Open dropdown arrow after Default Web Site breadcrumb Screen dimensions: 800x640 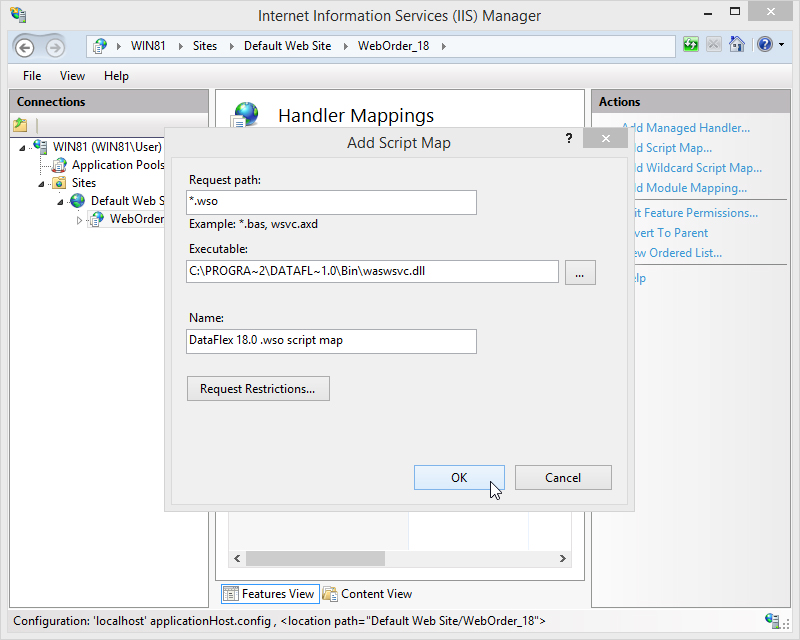point(345,46)
